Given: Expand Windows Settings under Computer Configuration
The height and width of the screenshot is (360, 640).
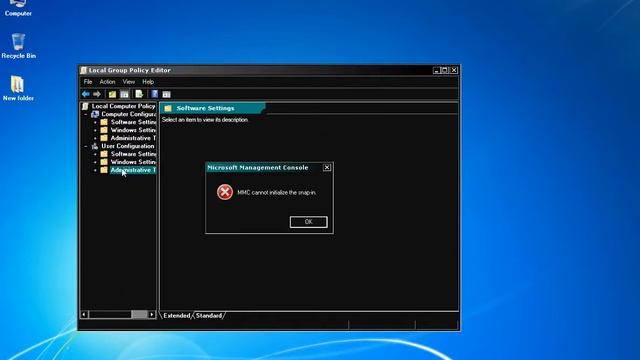Looking at the screenshot, I should tap(96, 130).
